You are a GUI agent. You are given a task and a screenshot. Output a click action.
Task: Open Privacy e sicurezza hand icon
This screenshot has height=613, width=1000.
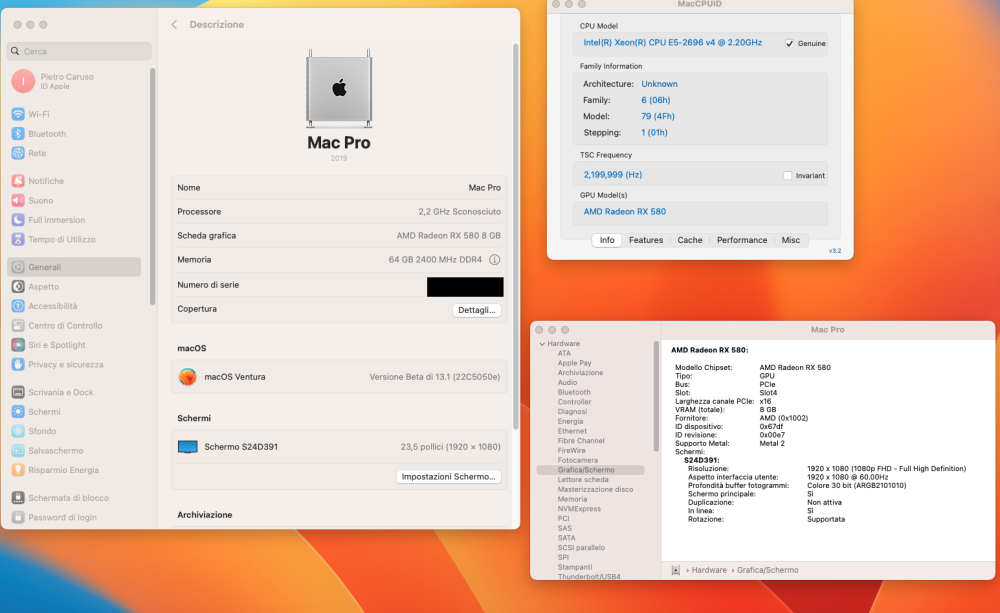pos(18,364)
